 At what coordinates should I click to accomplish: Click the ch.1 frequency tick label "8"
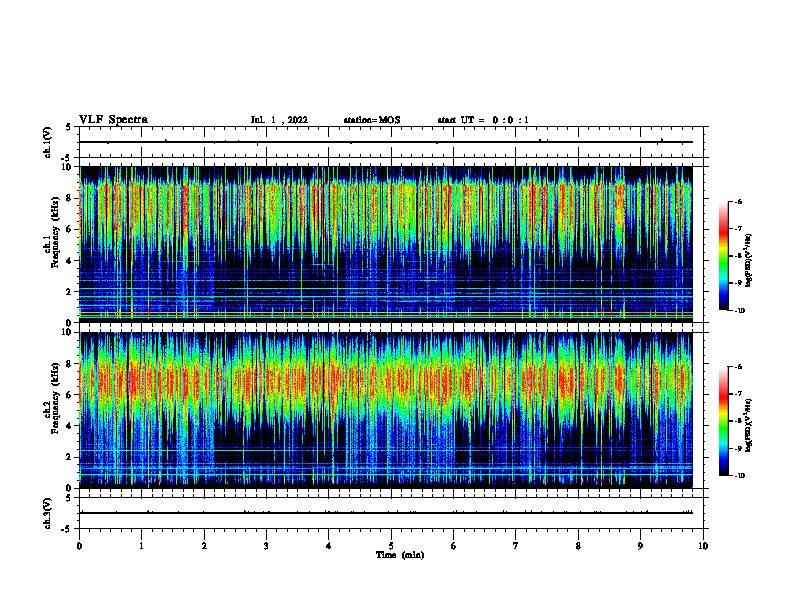click(69, 198)
